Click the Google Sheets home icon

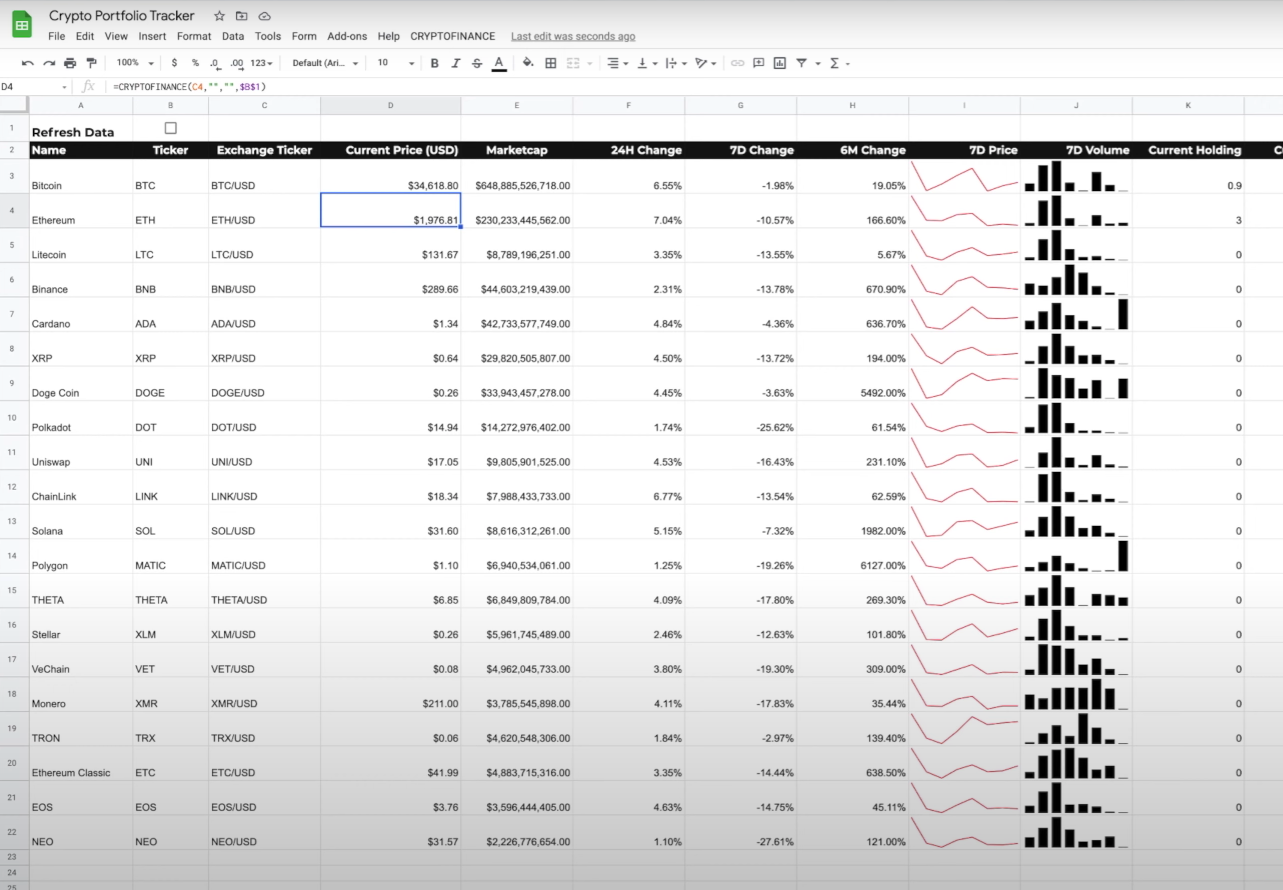point(22,25)
